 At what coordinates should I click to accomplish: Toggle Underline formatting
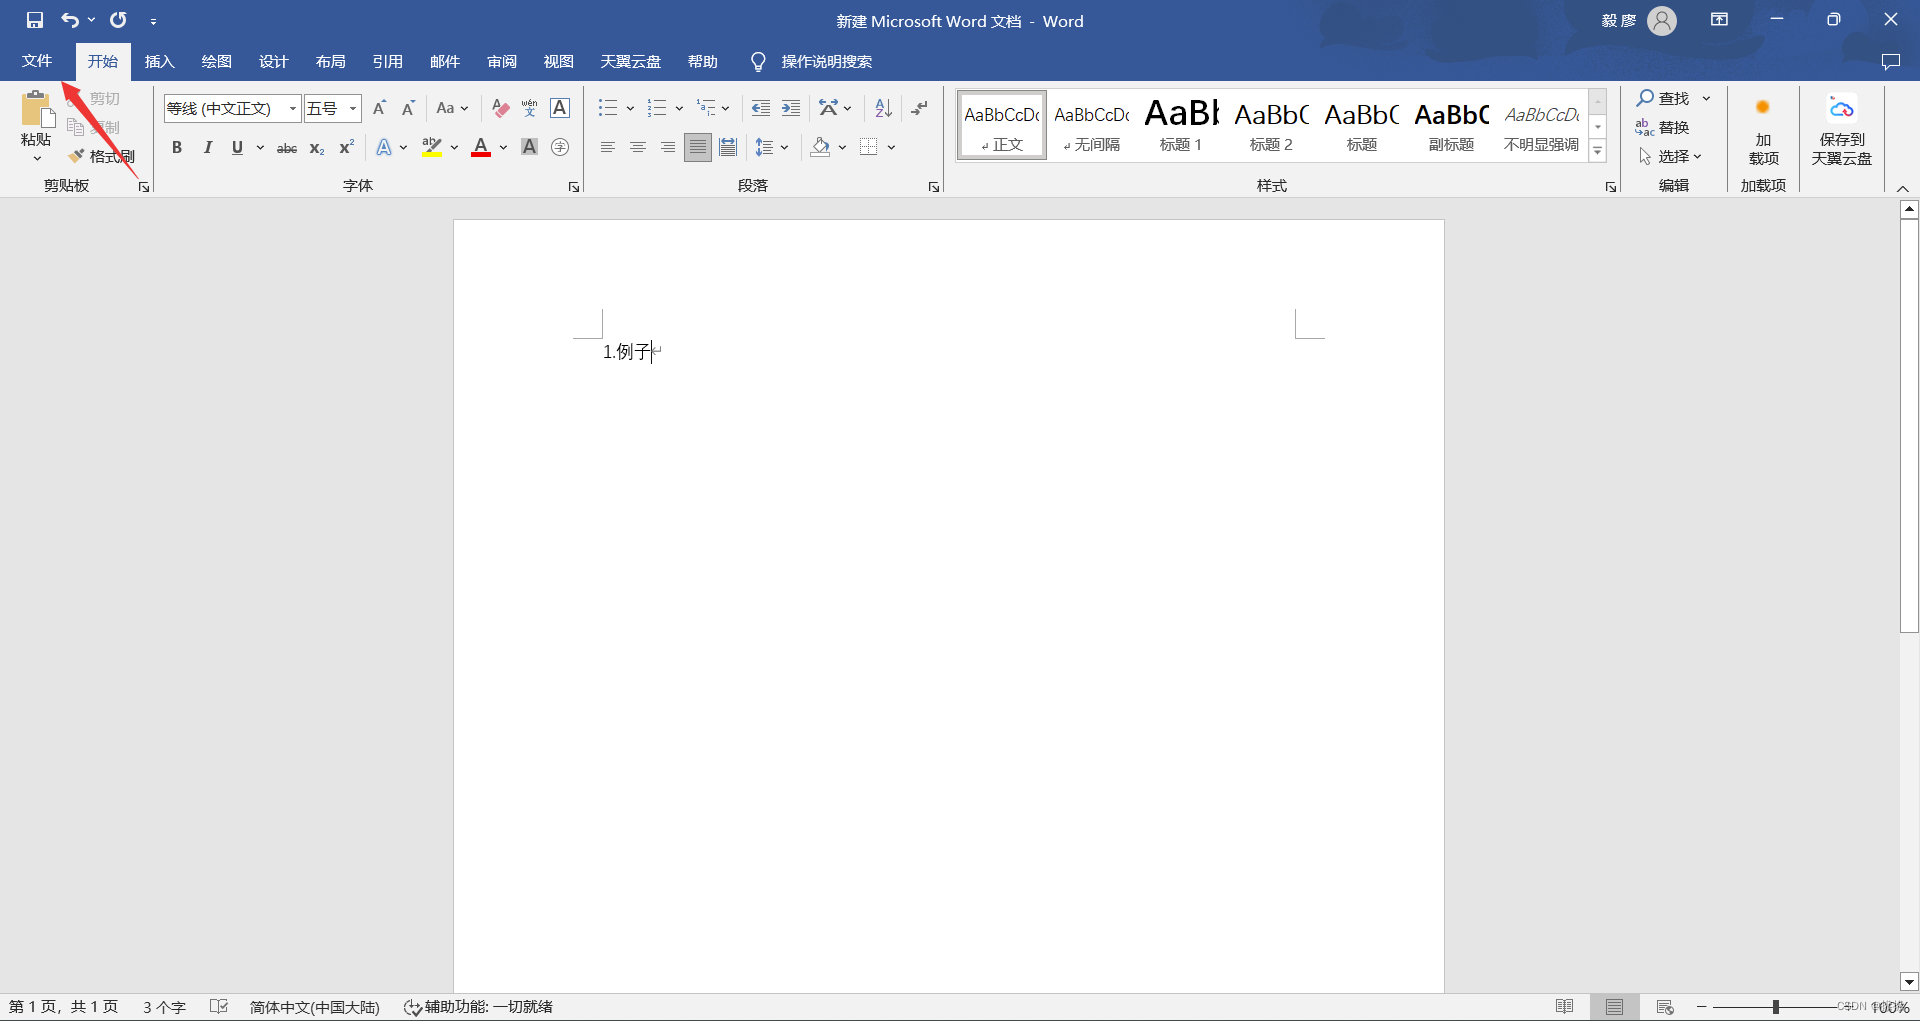(x=237, y=148)
